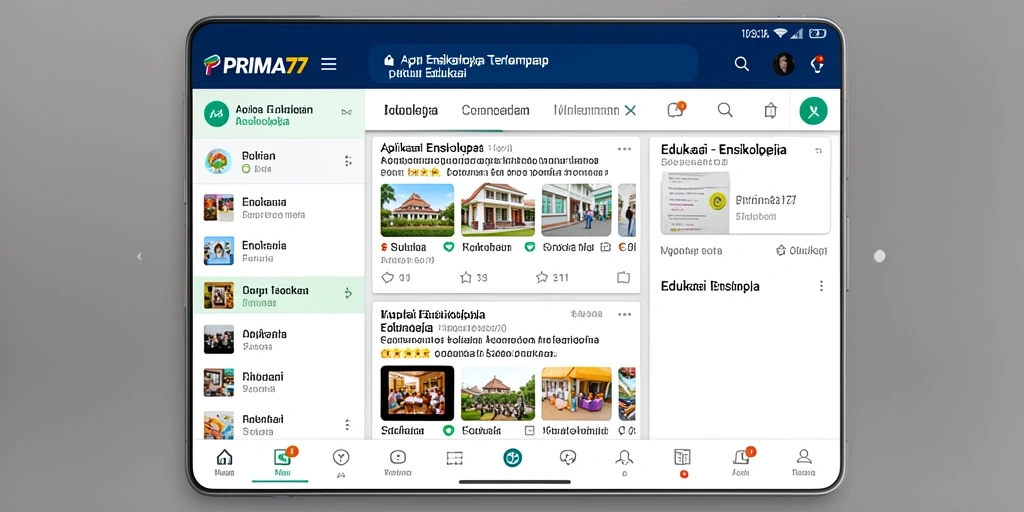Open the garden gathering photo in second card

[498, 393]
